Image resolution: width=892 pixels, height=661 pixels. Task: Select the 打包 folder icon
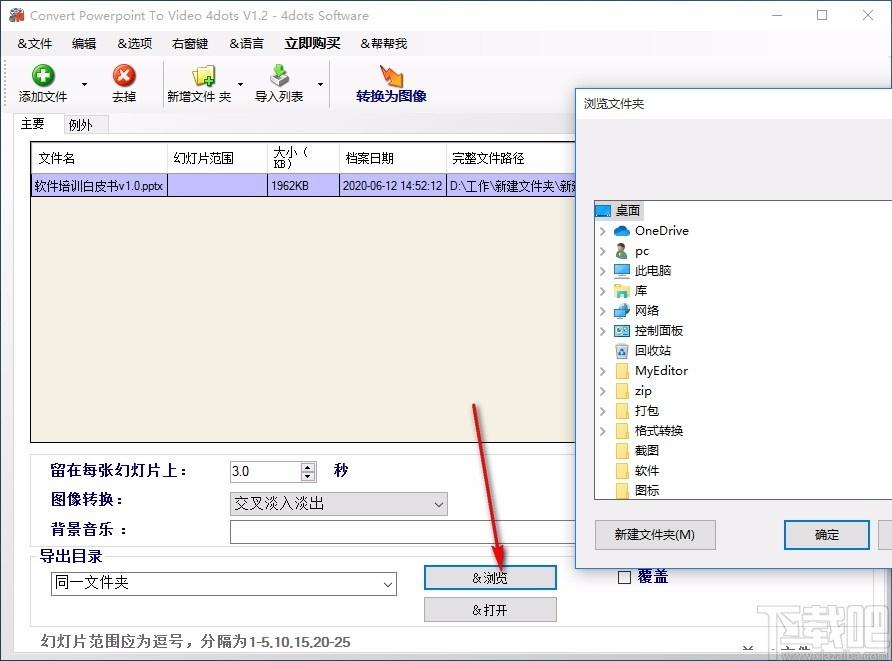click(x=622, y=411)
